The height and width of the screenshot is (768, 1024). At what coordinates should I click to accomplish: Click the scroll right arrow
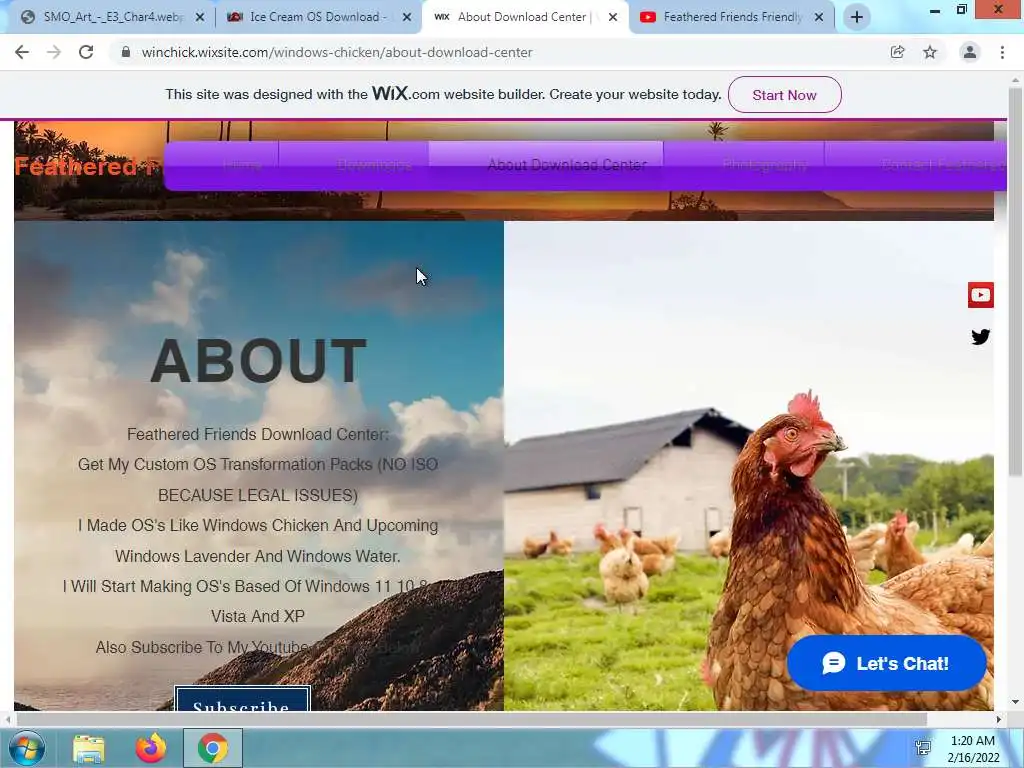tap(999, 719)
